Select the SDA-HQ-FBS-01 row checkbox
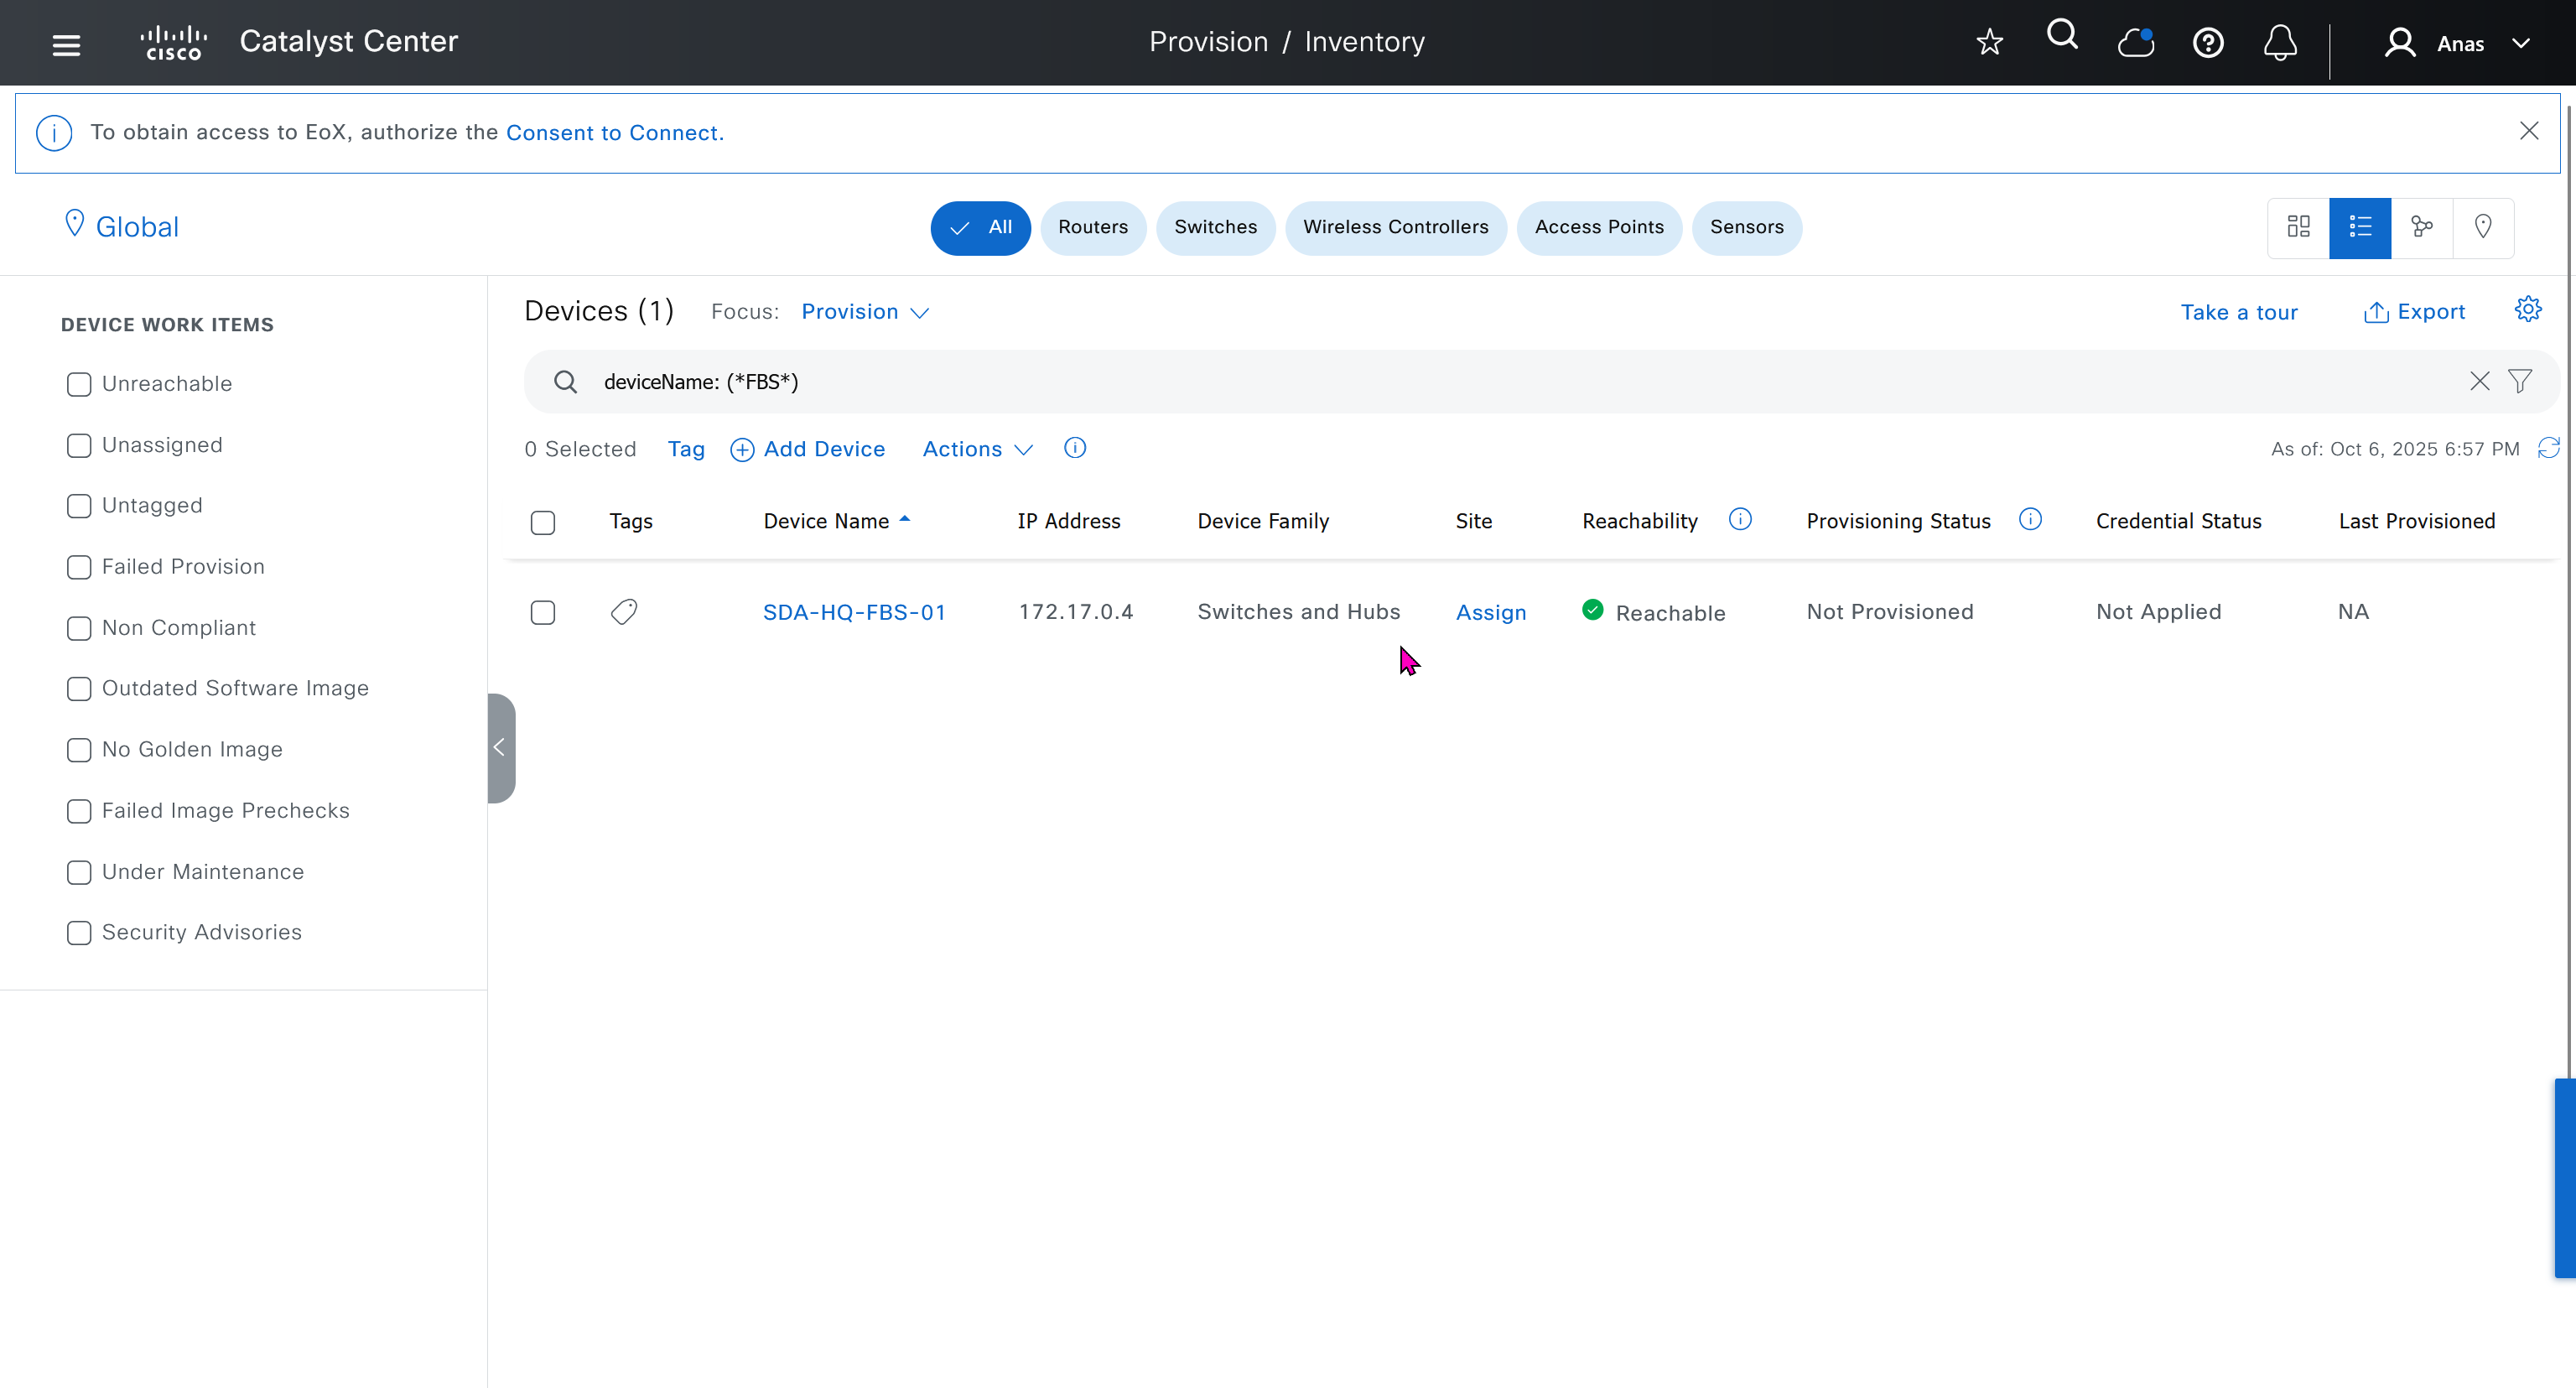Viewport: 2576px width, 1388px height. 542,612
